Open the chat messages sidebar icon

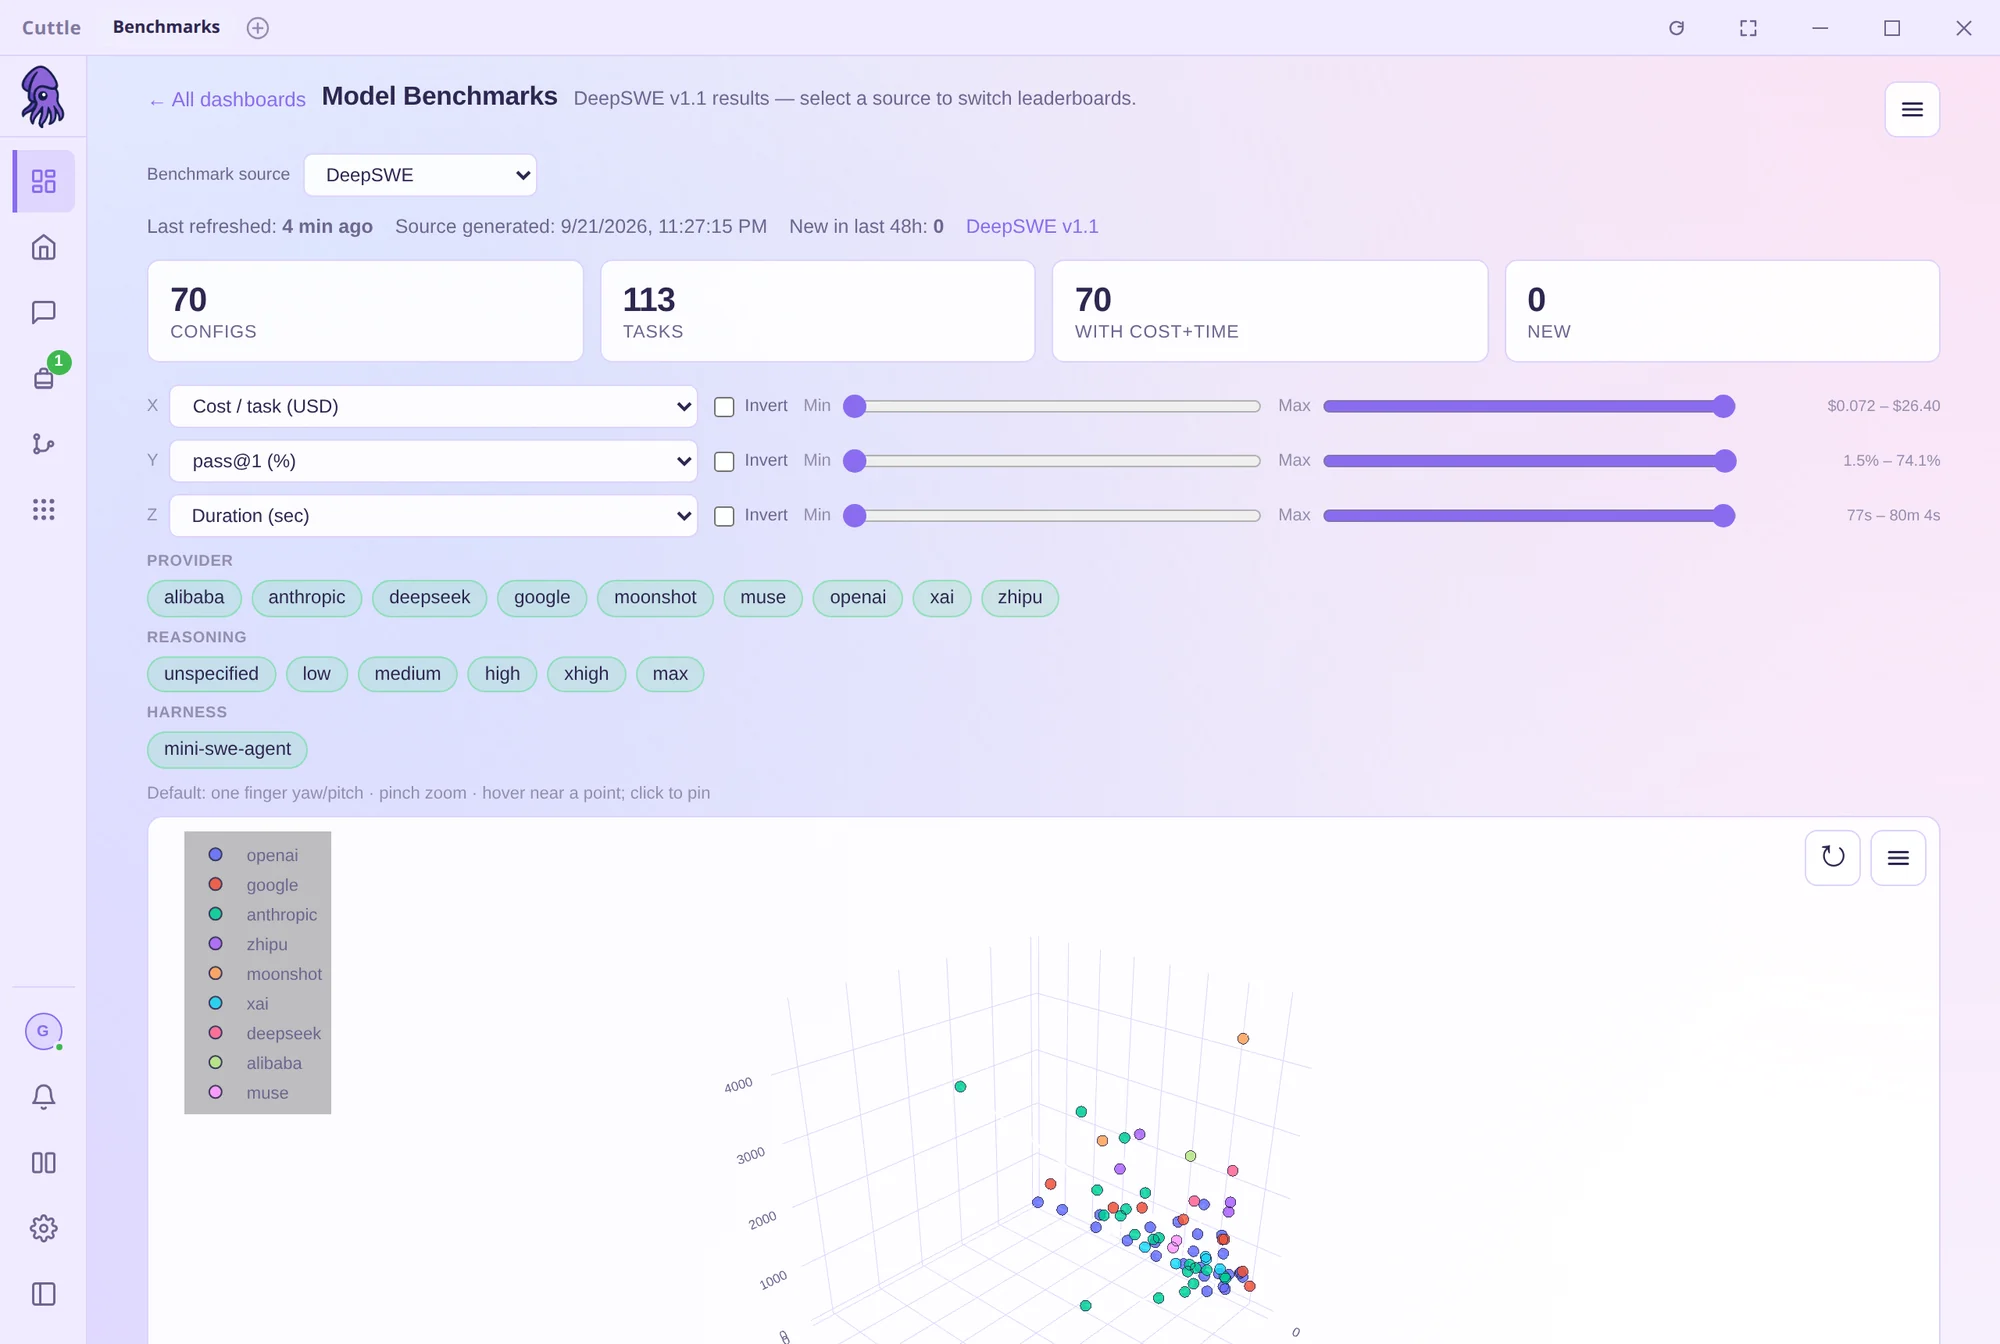tap(43, 312)
